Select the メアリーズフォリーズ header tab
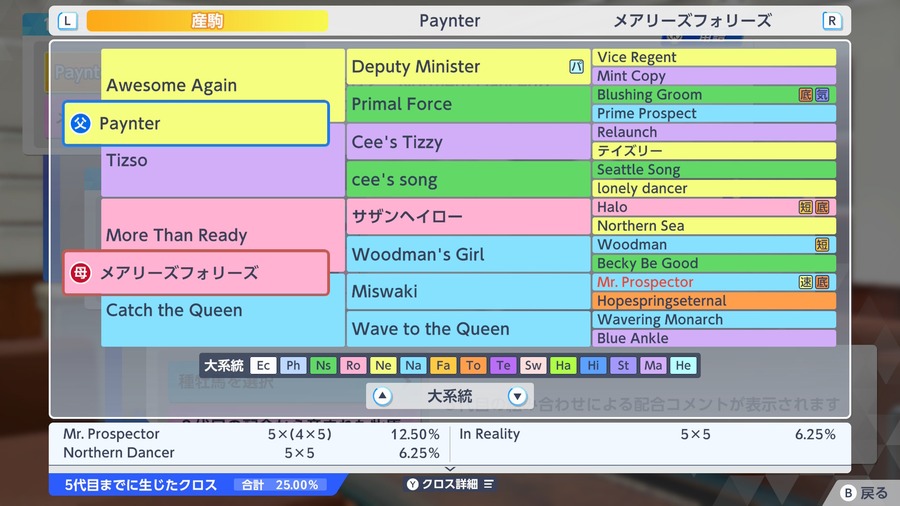Viewport: 900px width, 506px height. tap(693, 21)
